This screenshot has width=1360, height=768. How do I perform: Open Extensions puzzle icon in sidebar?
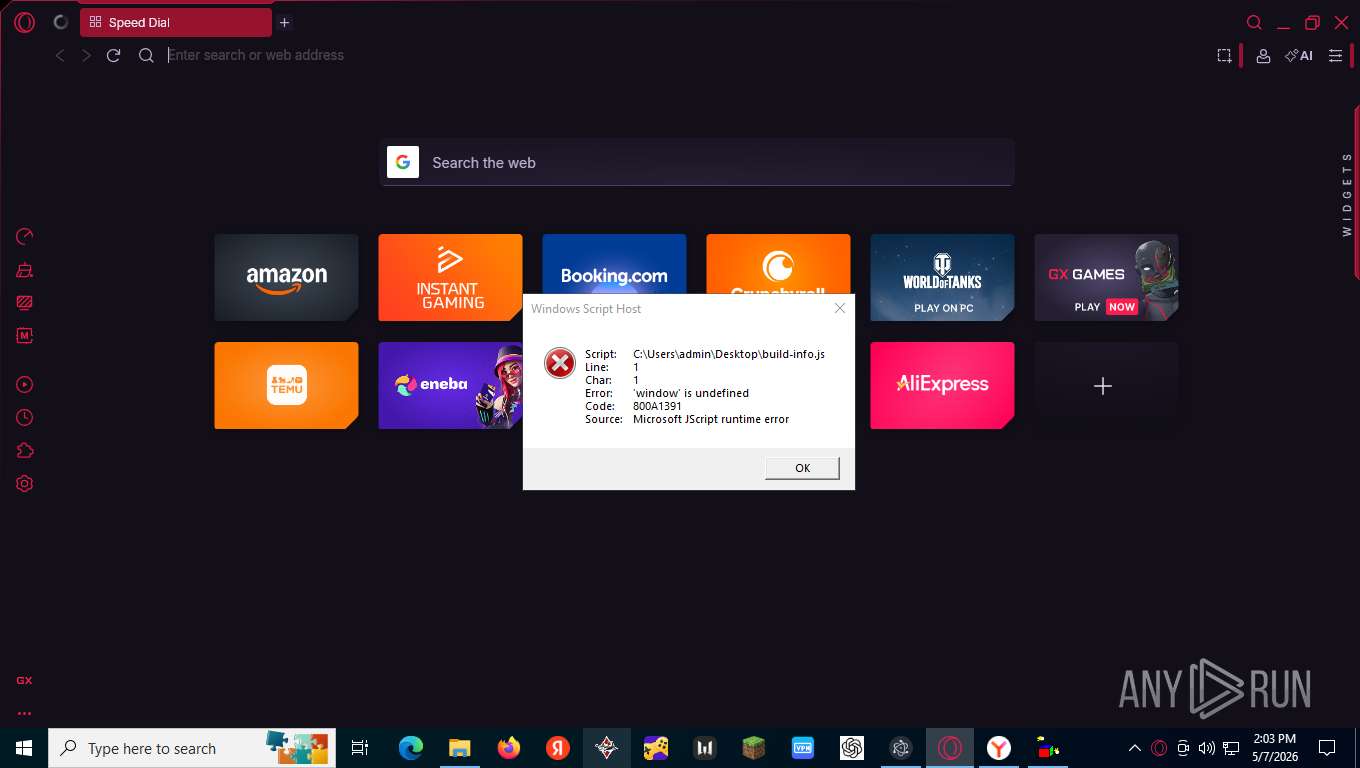tap(25, 451)
